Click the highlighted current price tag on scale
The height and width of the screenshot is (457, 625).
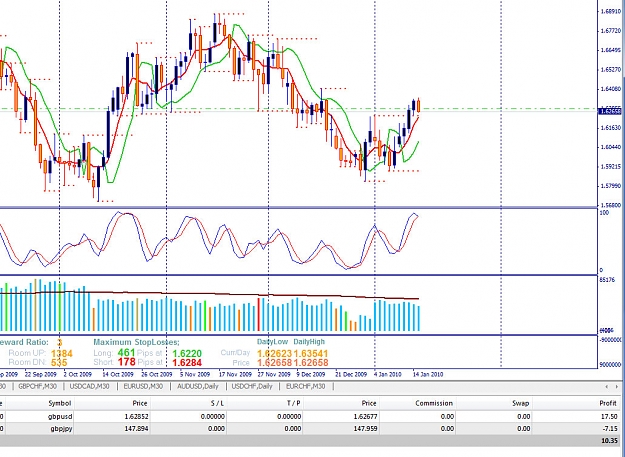610,111
